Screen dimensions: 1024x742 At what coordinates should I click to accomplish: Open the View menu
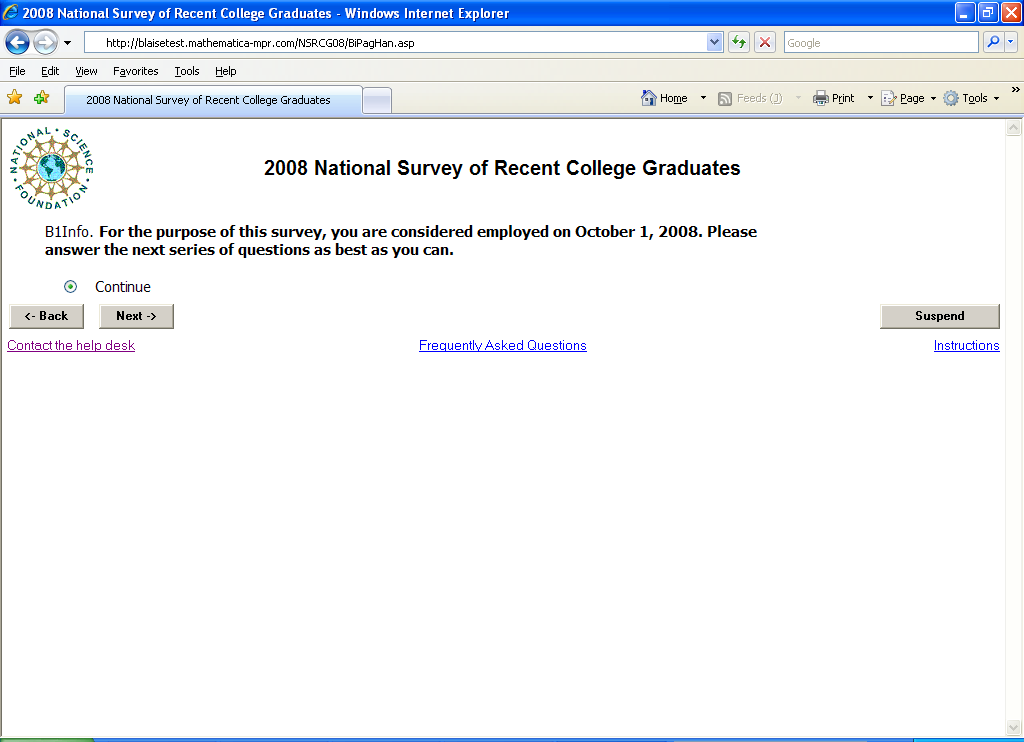point(86,71)
